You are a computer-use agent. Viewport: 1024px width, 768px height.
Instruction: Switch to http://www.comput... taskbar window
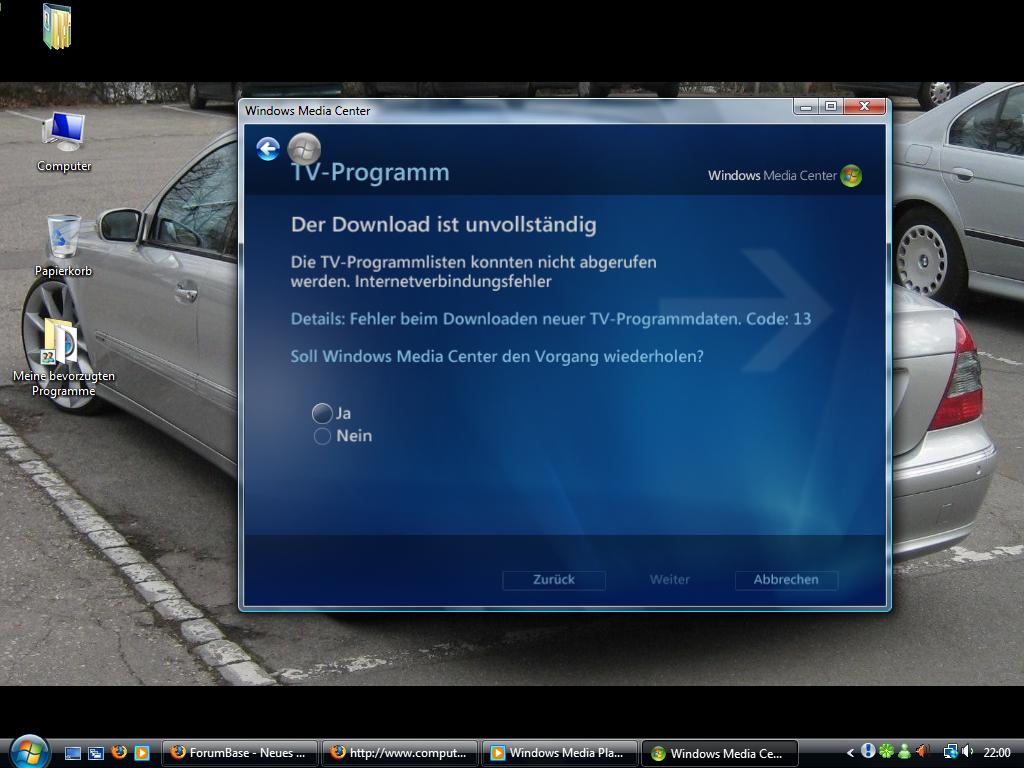(400, 753)
